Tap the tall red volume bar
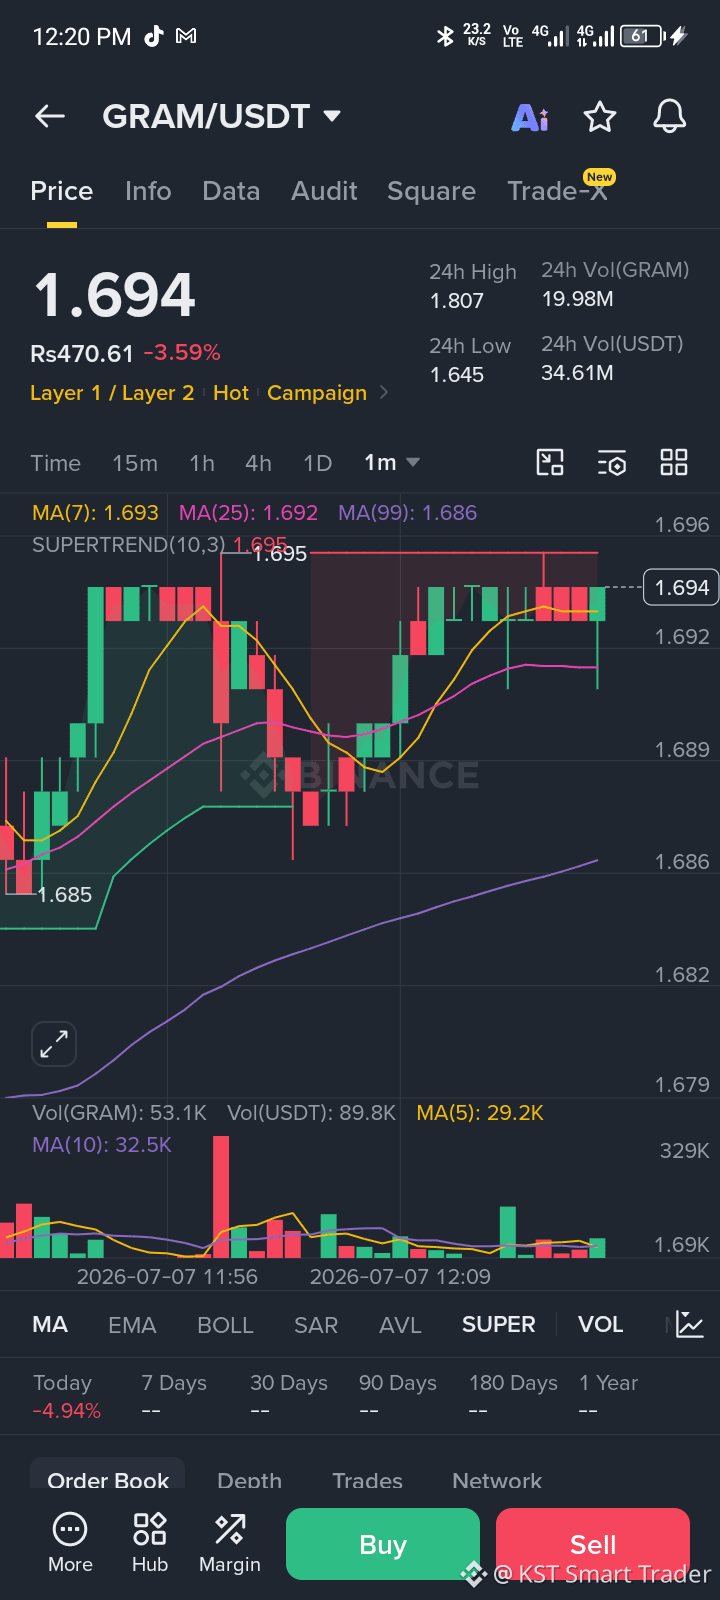The image size is (720, 1600). (221, 1197)
